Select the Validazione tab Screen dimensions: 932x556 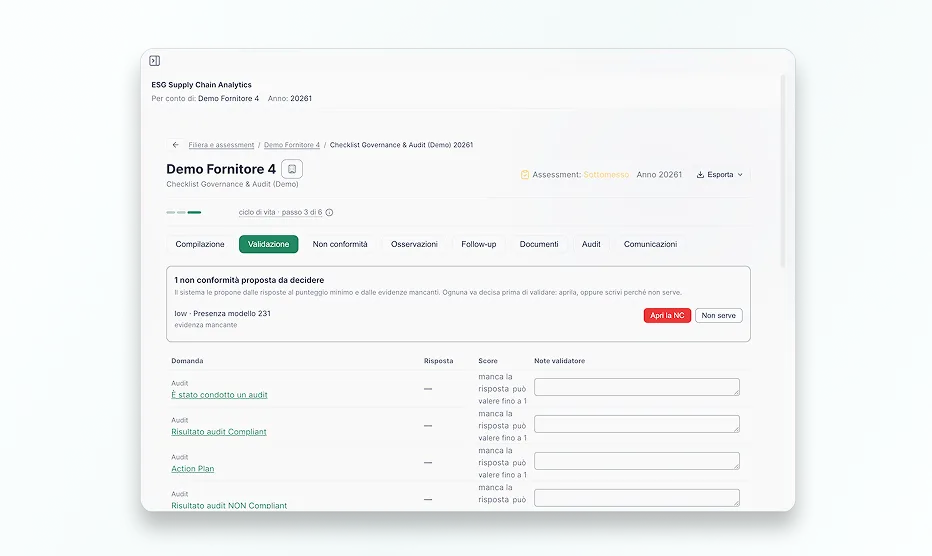(x=269, y=244)
